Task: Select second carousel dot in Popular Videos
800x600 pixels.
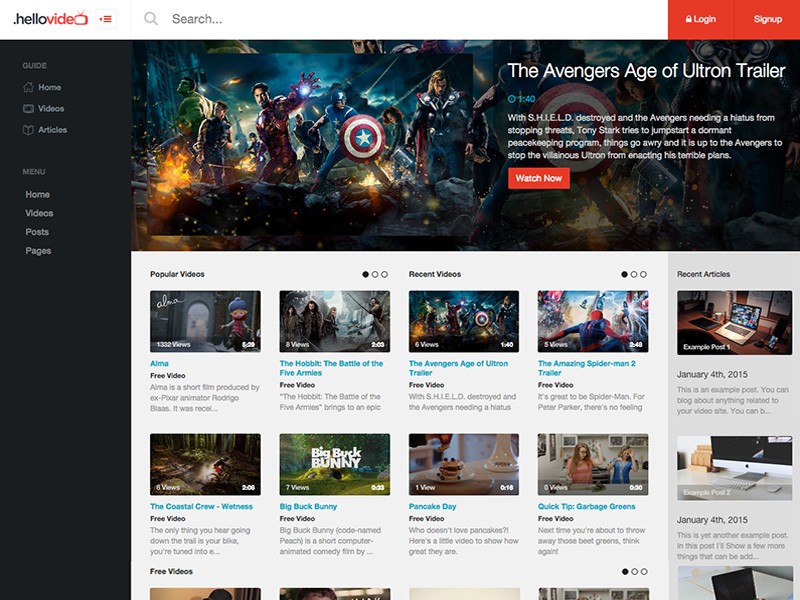Action: click(x=375, y=274)
